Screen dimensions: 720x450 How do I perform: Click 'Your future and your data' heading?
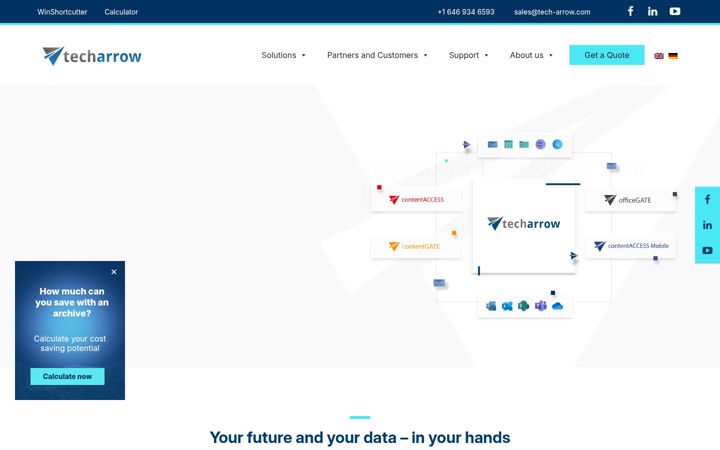pos(360,438)
